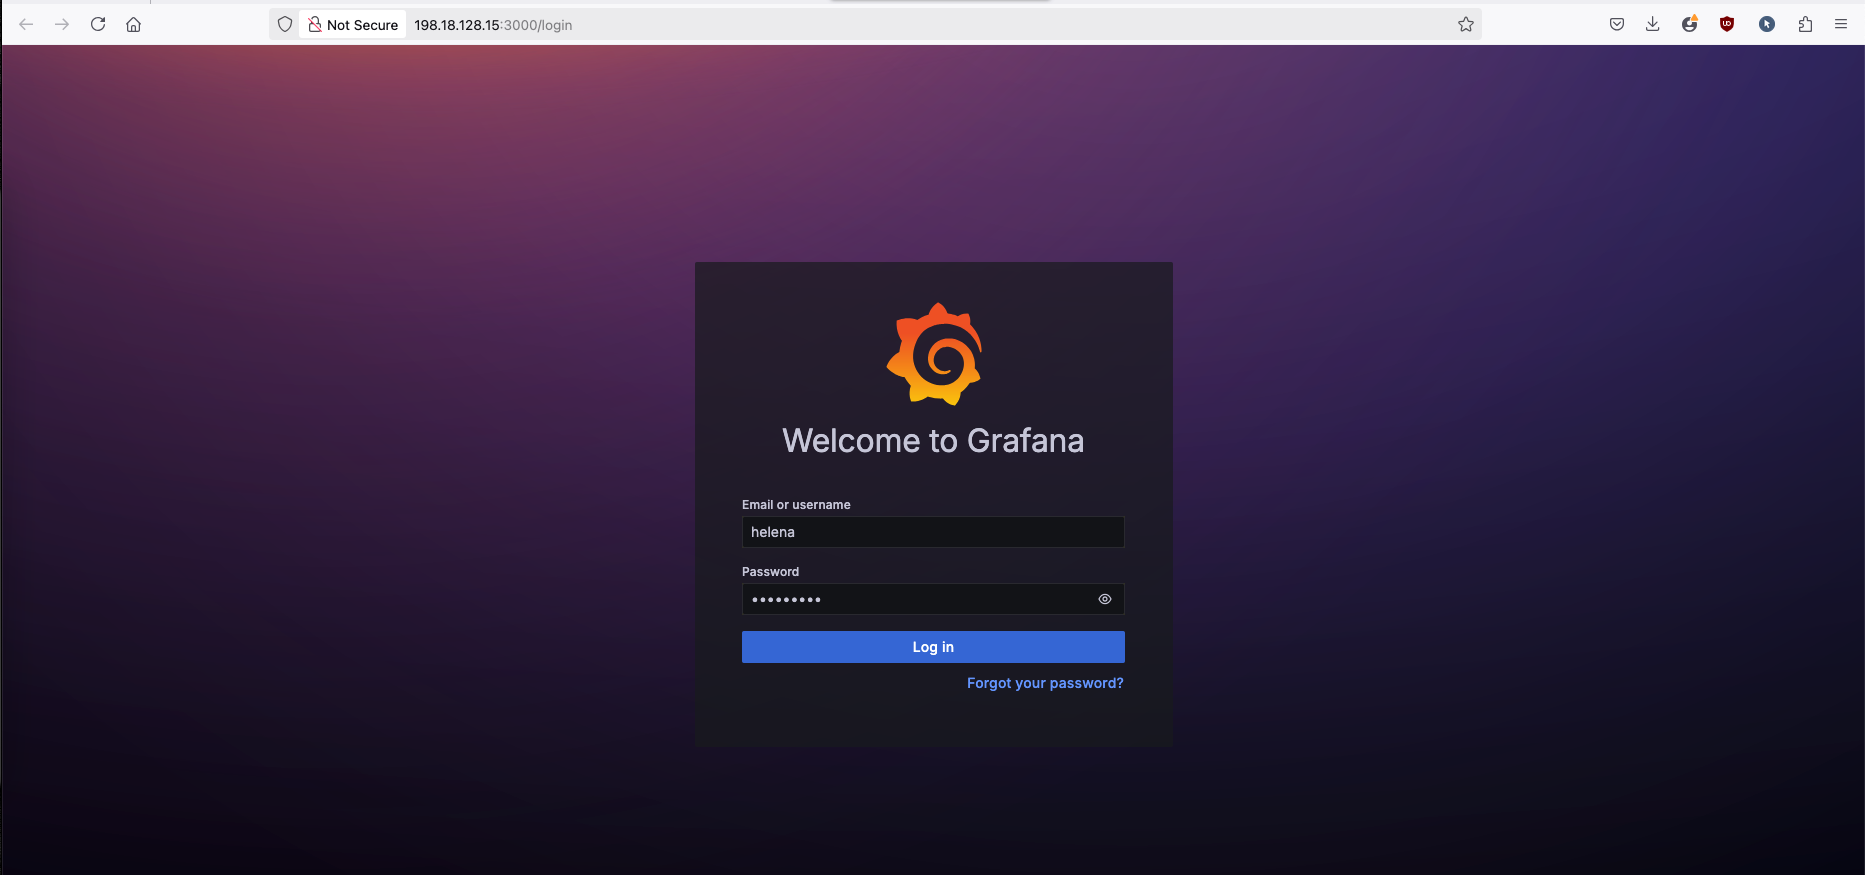Click the address bar URL text
The height and width of the screenshot is (875, 1865).
pos(493,25)
